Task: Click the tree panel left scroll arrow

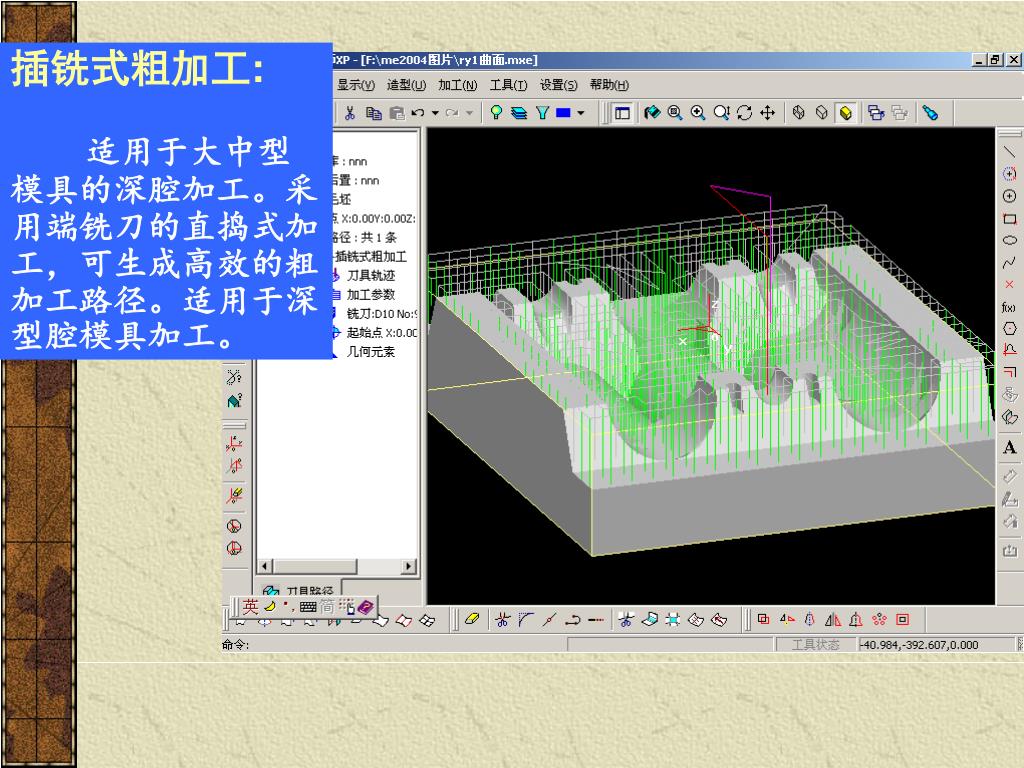Action: [x=264, y=566]
